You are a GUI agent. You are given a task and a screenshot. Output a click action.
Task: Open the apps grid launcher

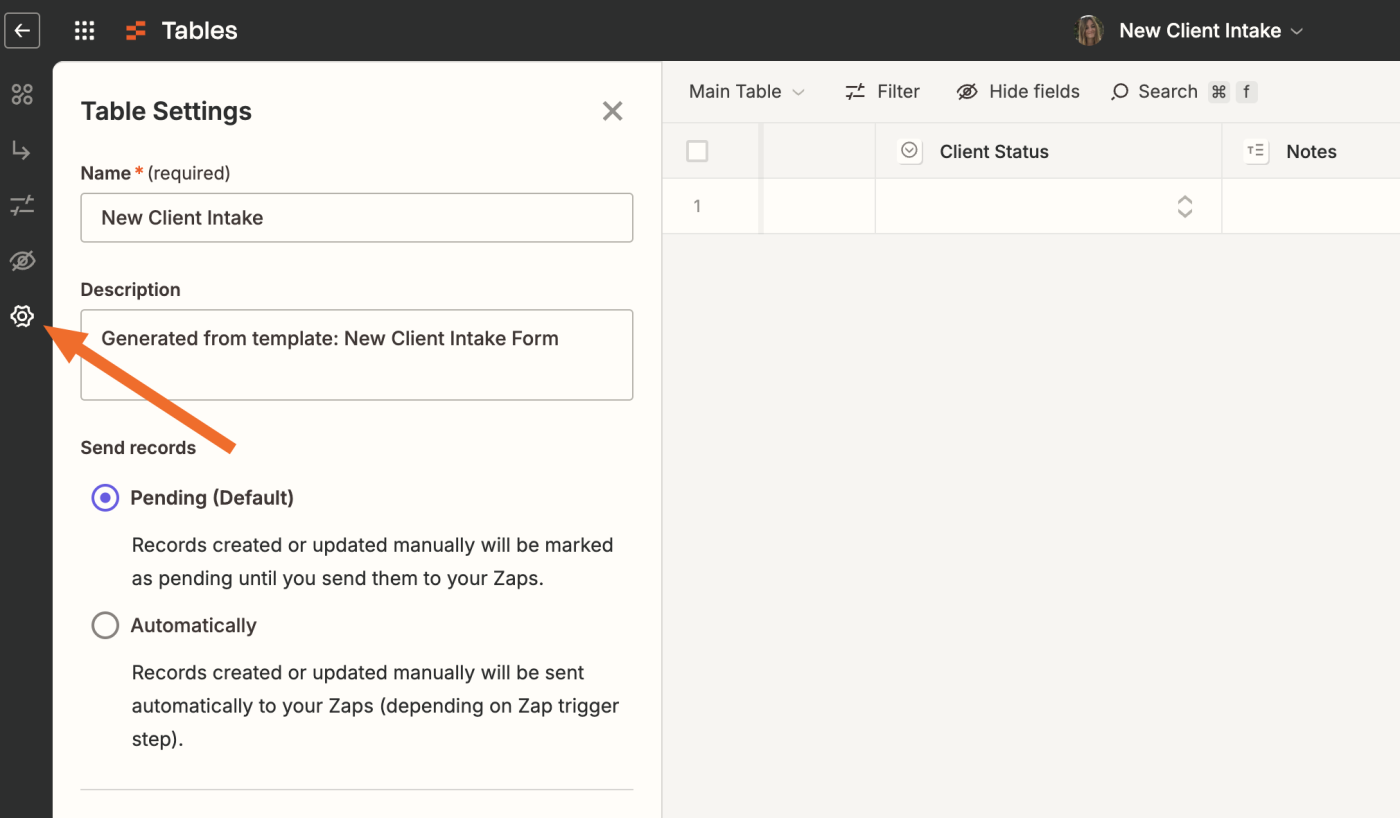pyautogui.click(x=85, y=30)
